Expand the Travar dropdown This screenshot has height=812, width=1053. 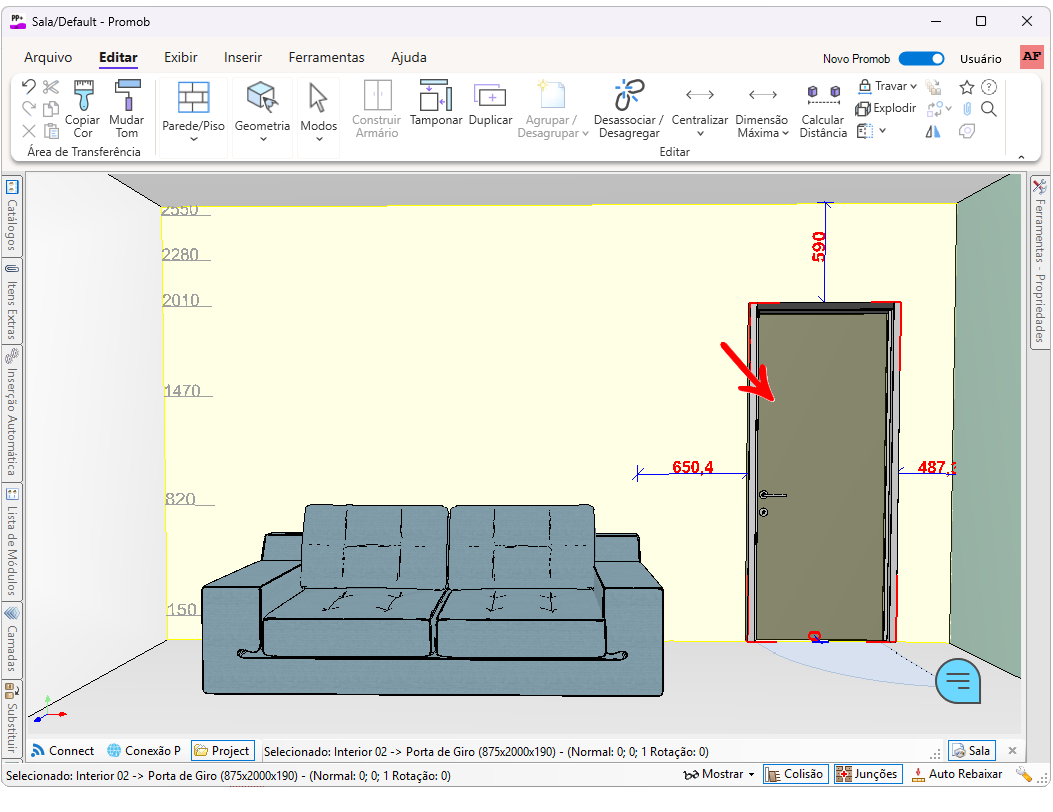tap(888, 86)
